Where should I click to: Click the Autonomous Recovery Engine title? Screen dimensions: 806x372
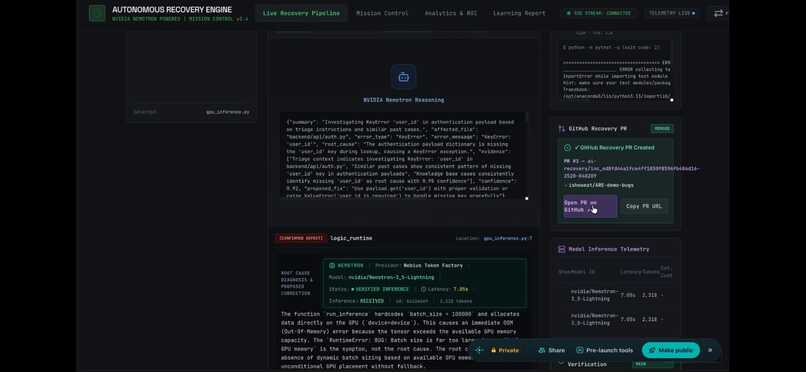[172, 10]
